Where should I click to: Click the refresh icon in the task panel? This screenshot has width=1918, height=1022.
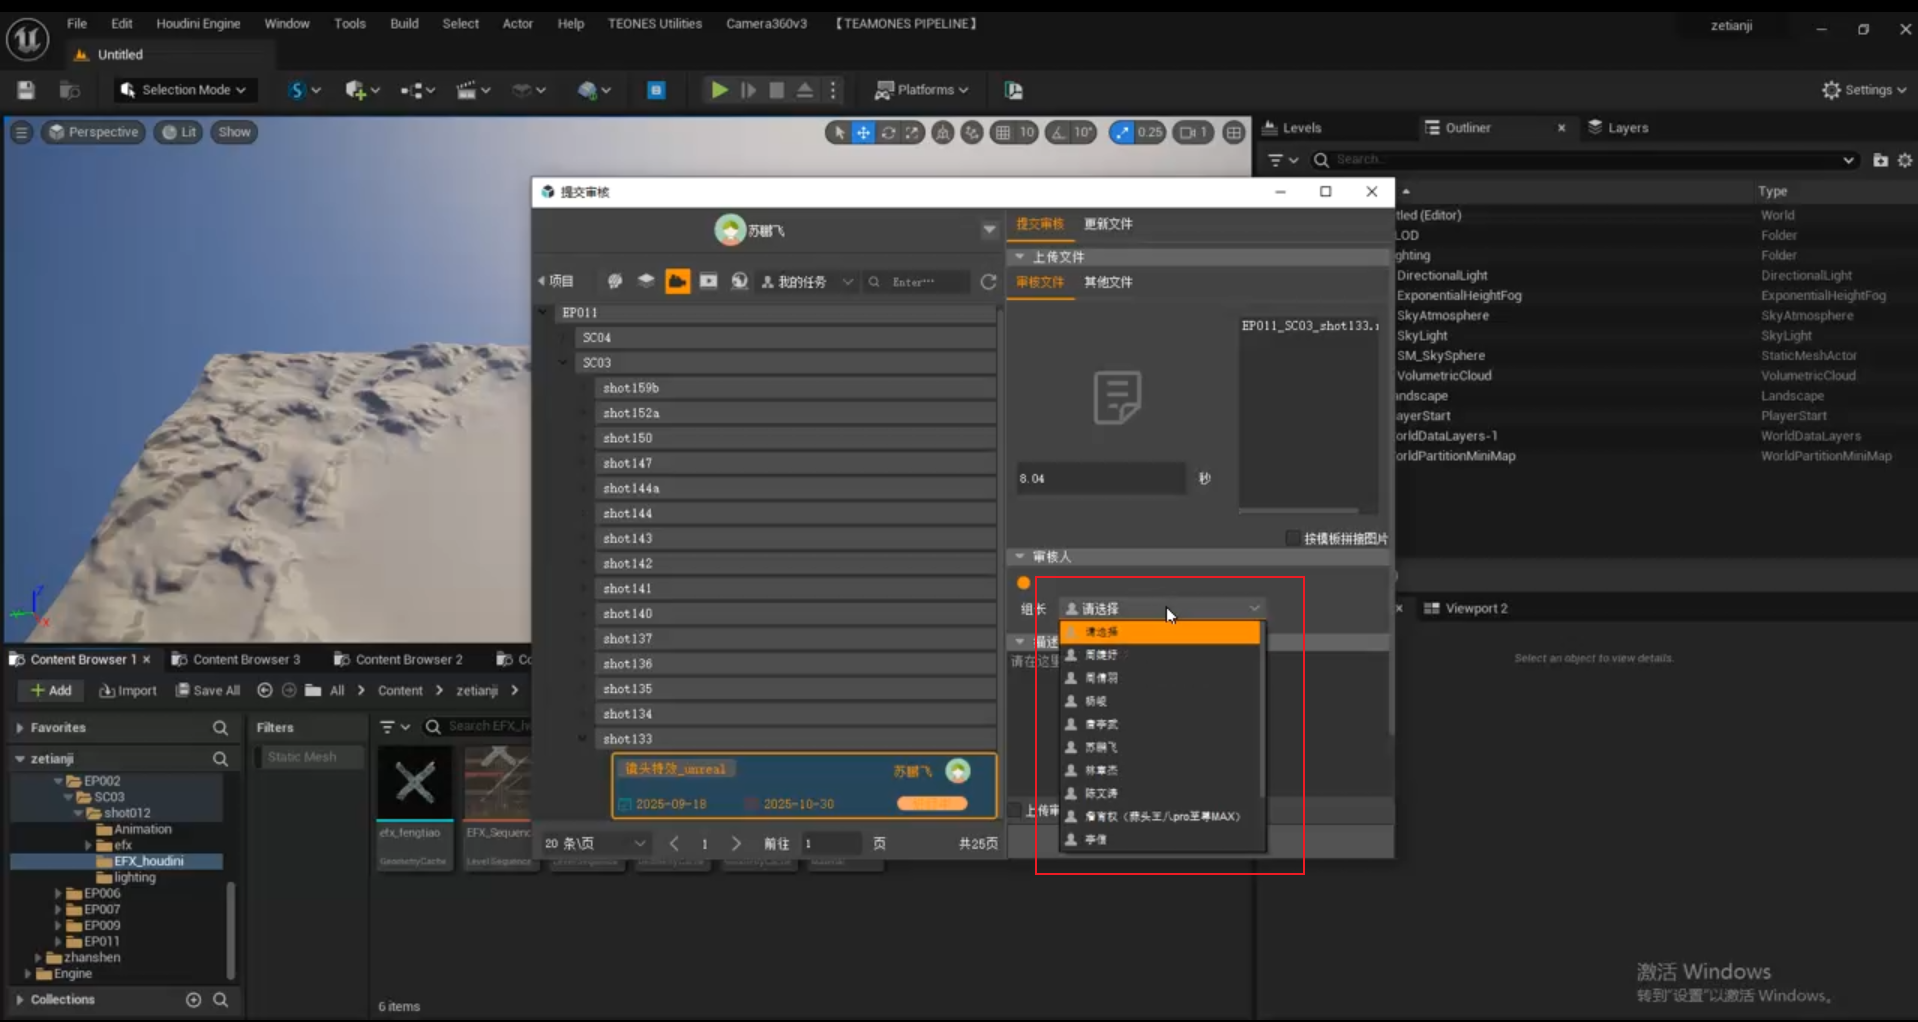(988, 282)
